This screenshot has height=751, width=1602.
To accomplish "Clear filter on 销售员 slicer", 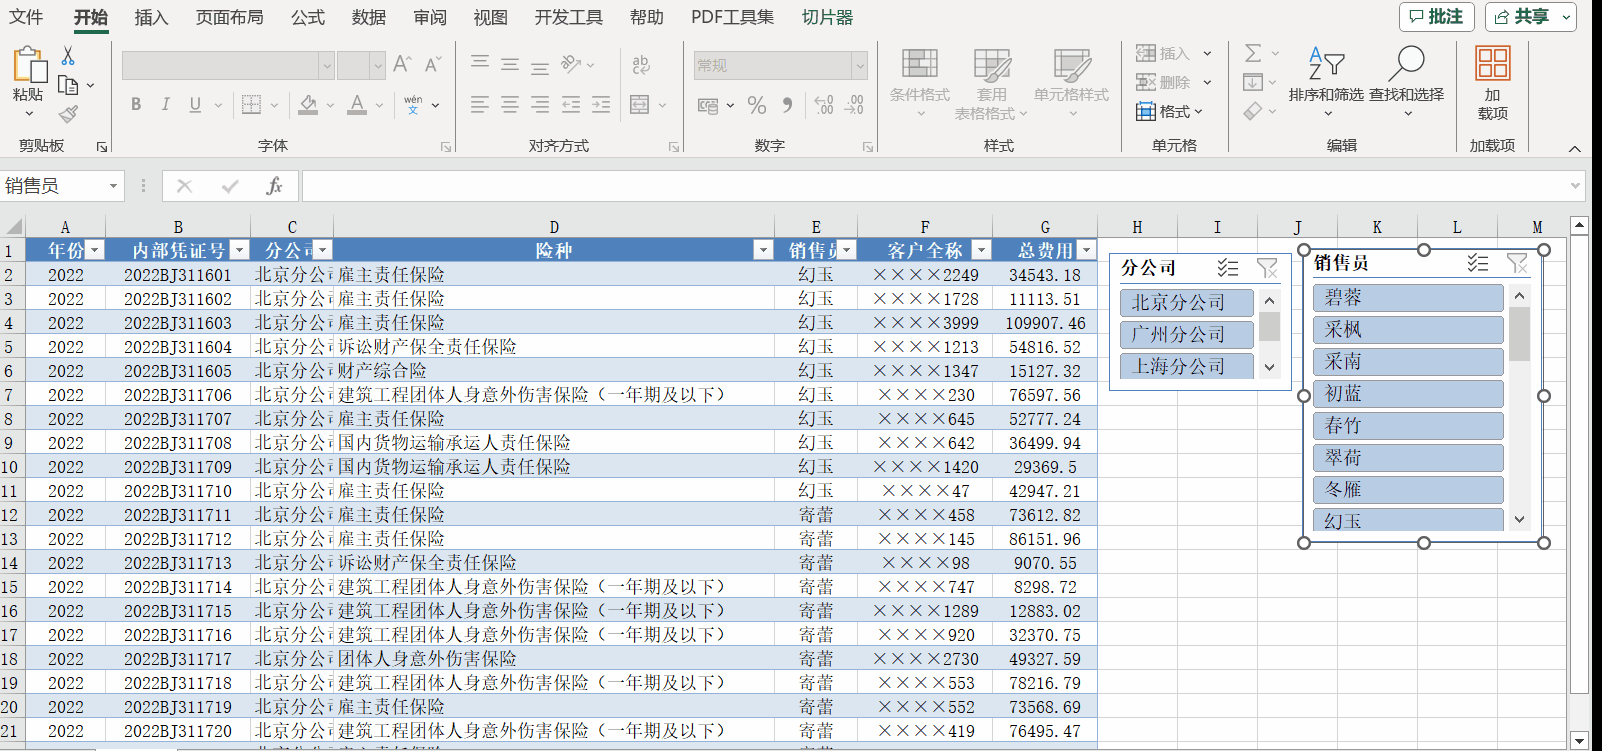I will tap(1517, 263).
